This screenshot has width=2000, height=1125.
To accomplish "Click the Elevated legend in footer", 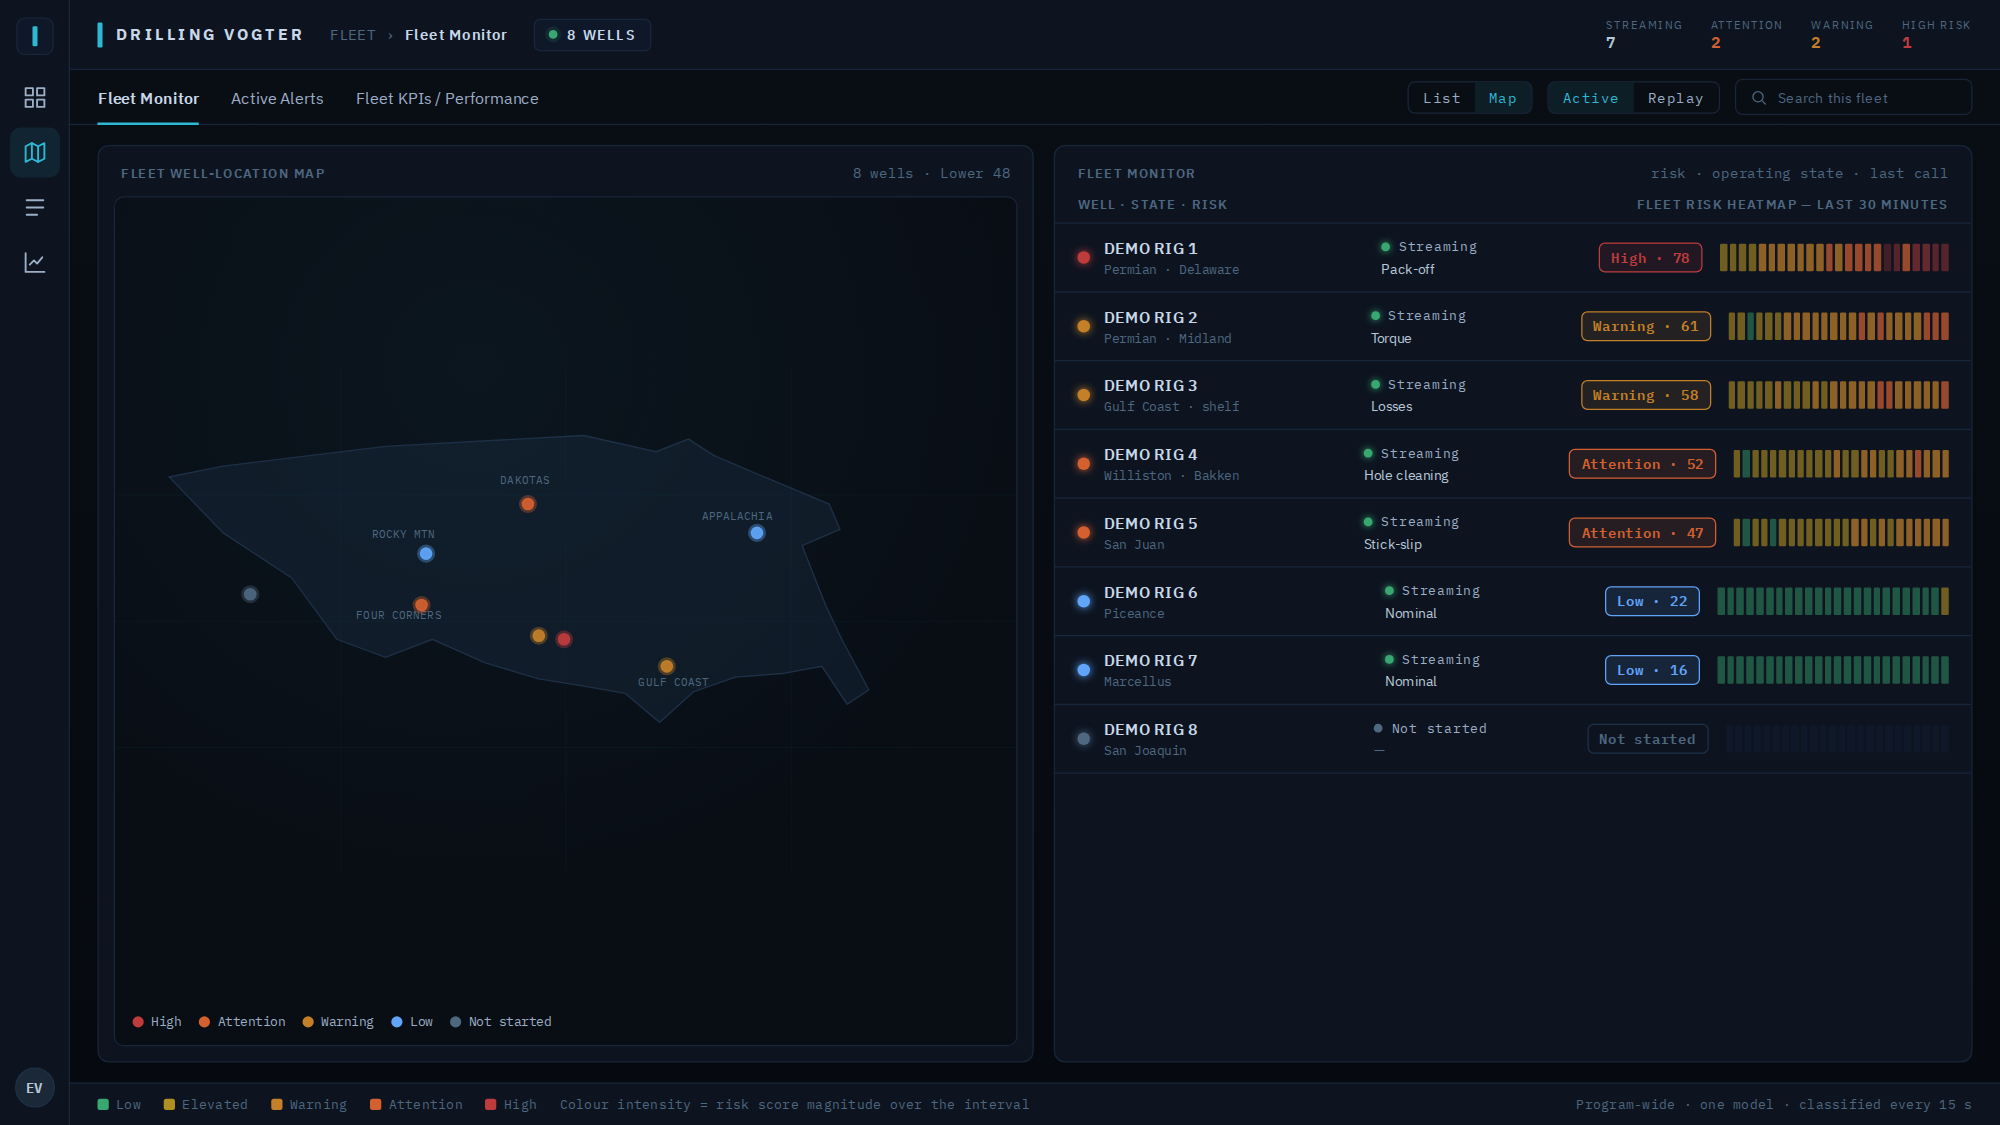I will pyautogui.click(x=206, y=1105).
